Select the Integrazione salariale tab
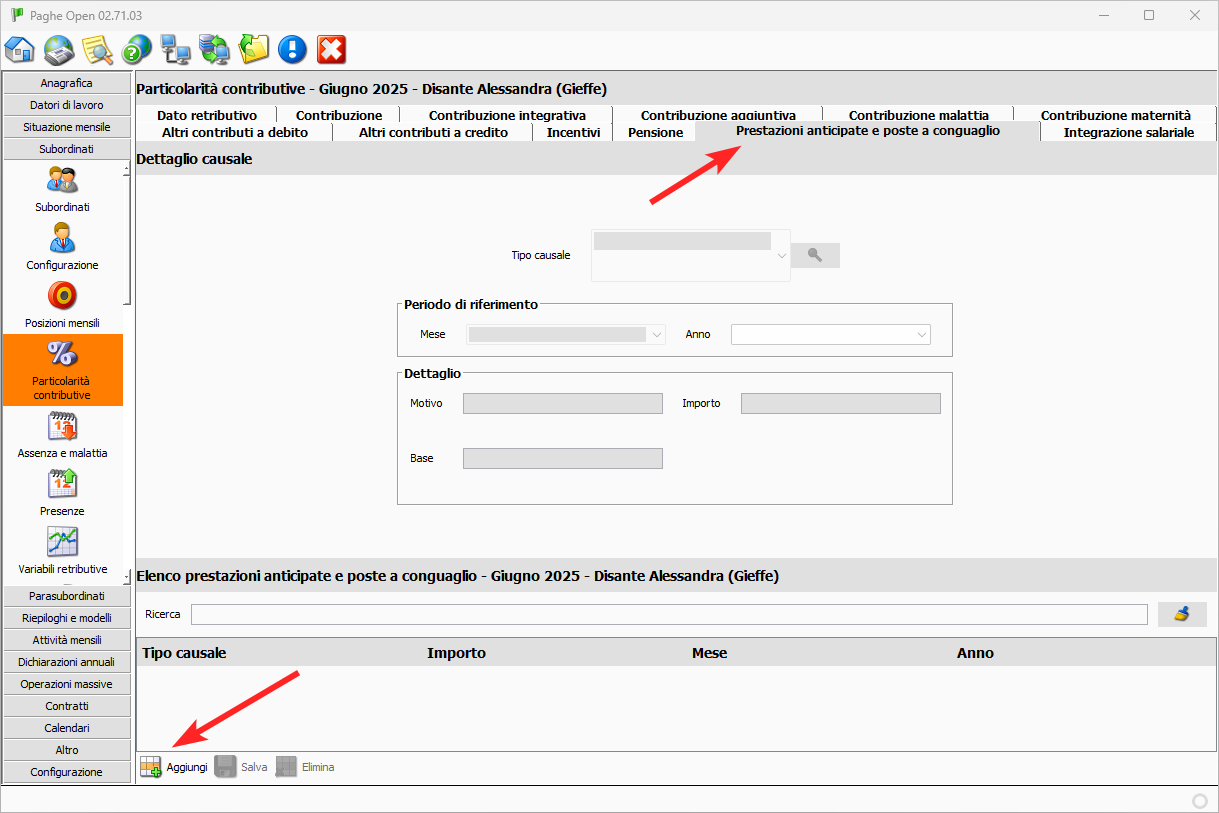1219x813 pixels. [x=1128, y=132]
